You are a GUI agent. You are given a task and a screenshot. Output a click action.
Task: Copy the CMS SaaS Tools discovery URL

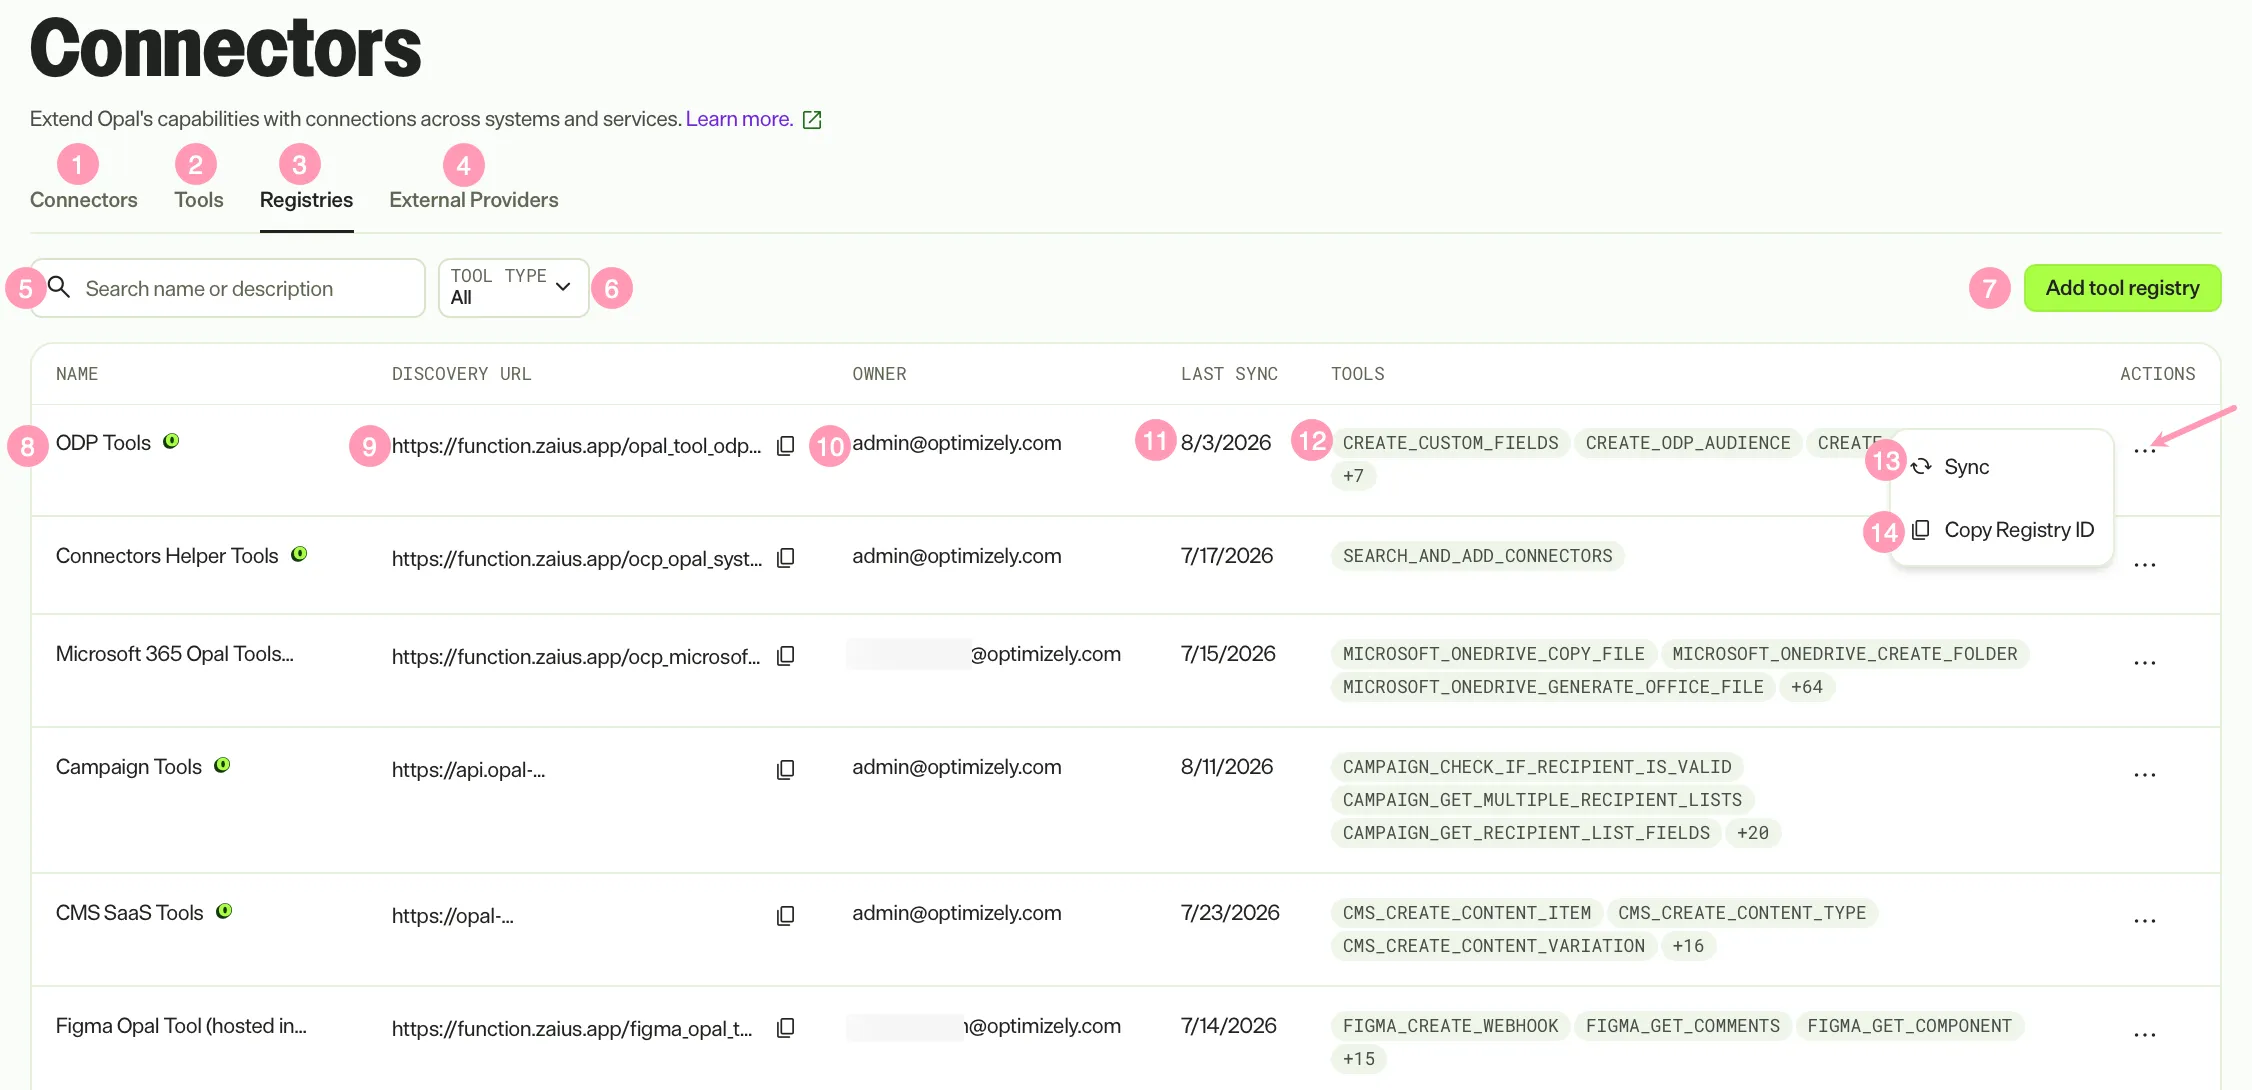(786, 915)
